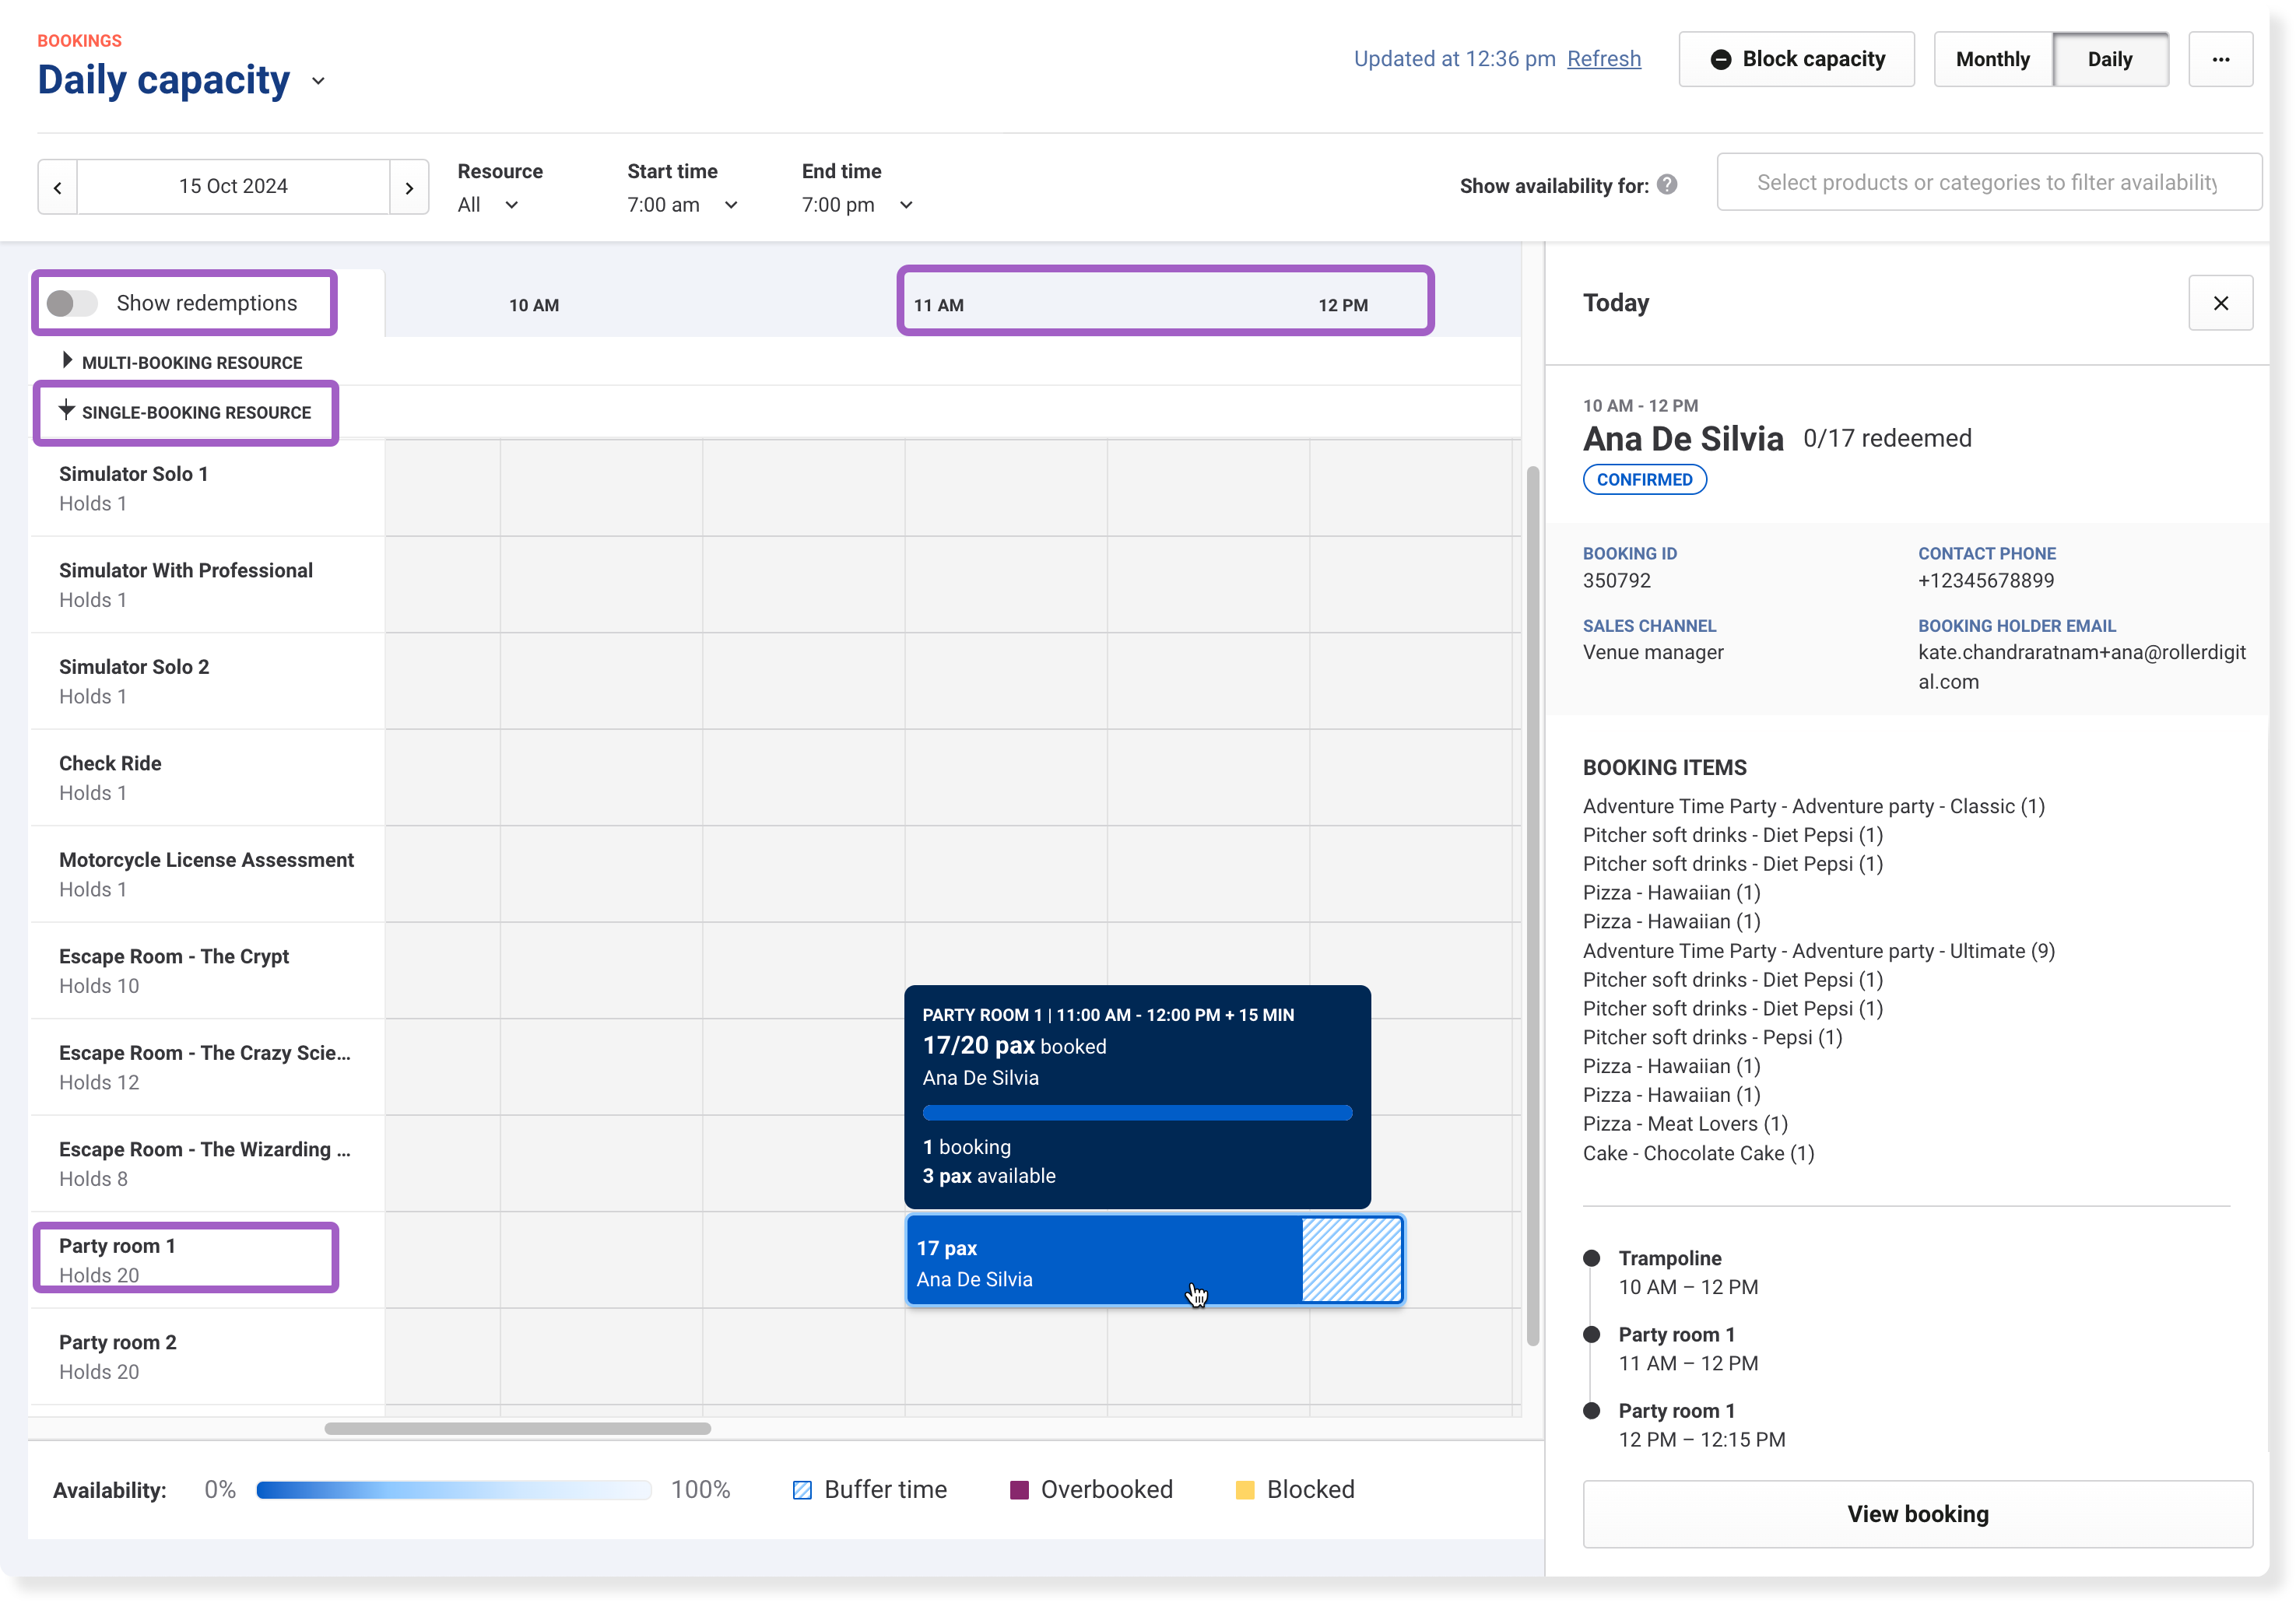Open the Resource filter dropdown
Screen dimensions: 2296x1603
[488, 205]
